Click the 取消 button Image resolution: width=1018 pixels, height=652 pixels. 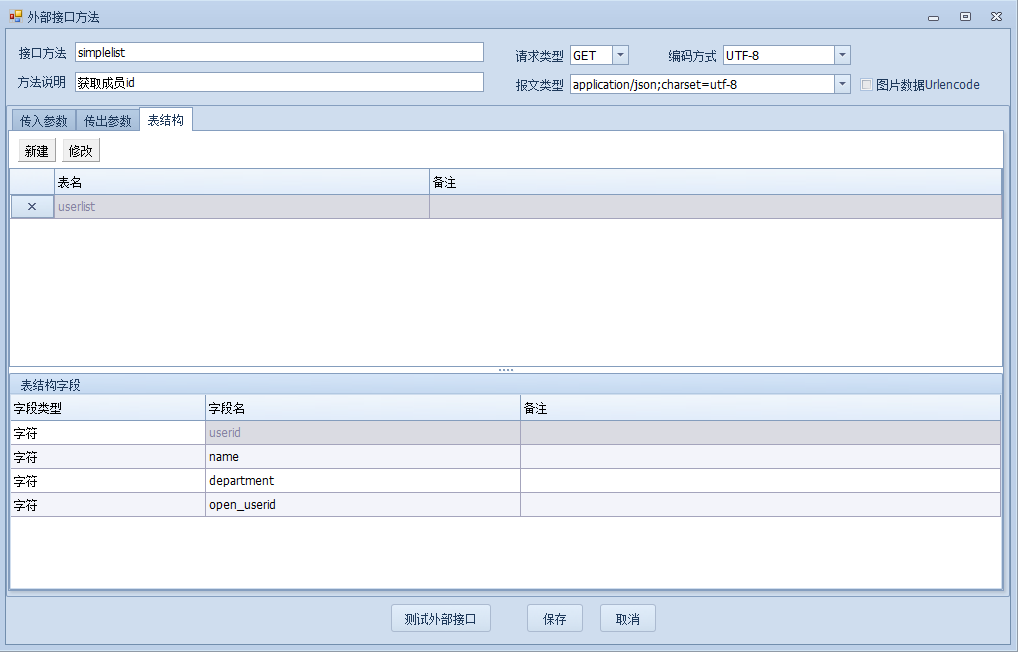pos(627,619)
